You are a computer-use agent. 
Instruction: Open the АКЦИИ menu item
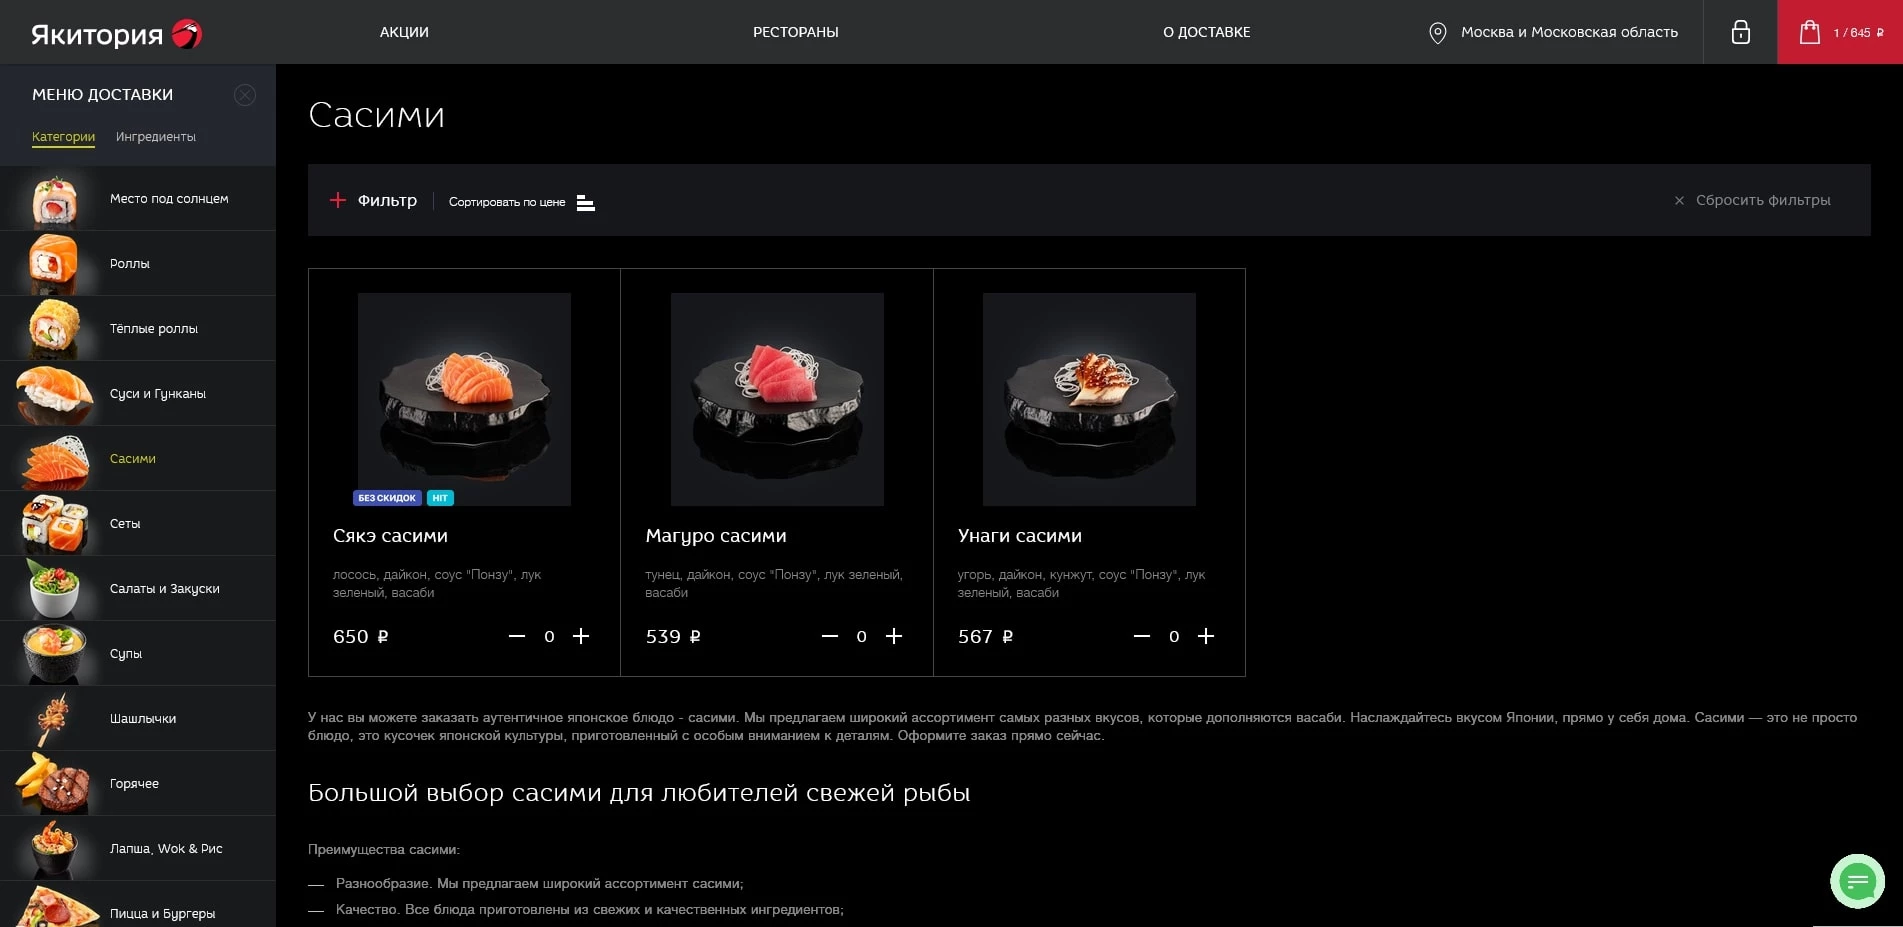click(x=404, y=32)
